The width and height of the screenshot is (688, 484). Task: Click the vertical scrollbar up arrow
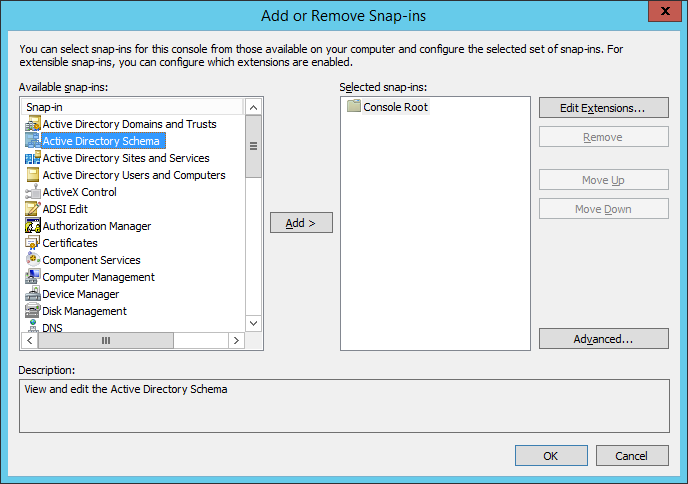point(253,107)
